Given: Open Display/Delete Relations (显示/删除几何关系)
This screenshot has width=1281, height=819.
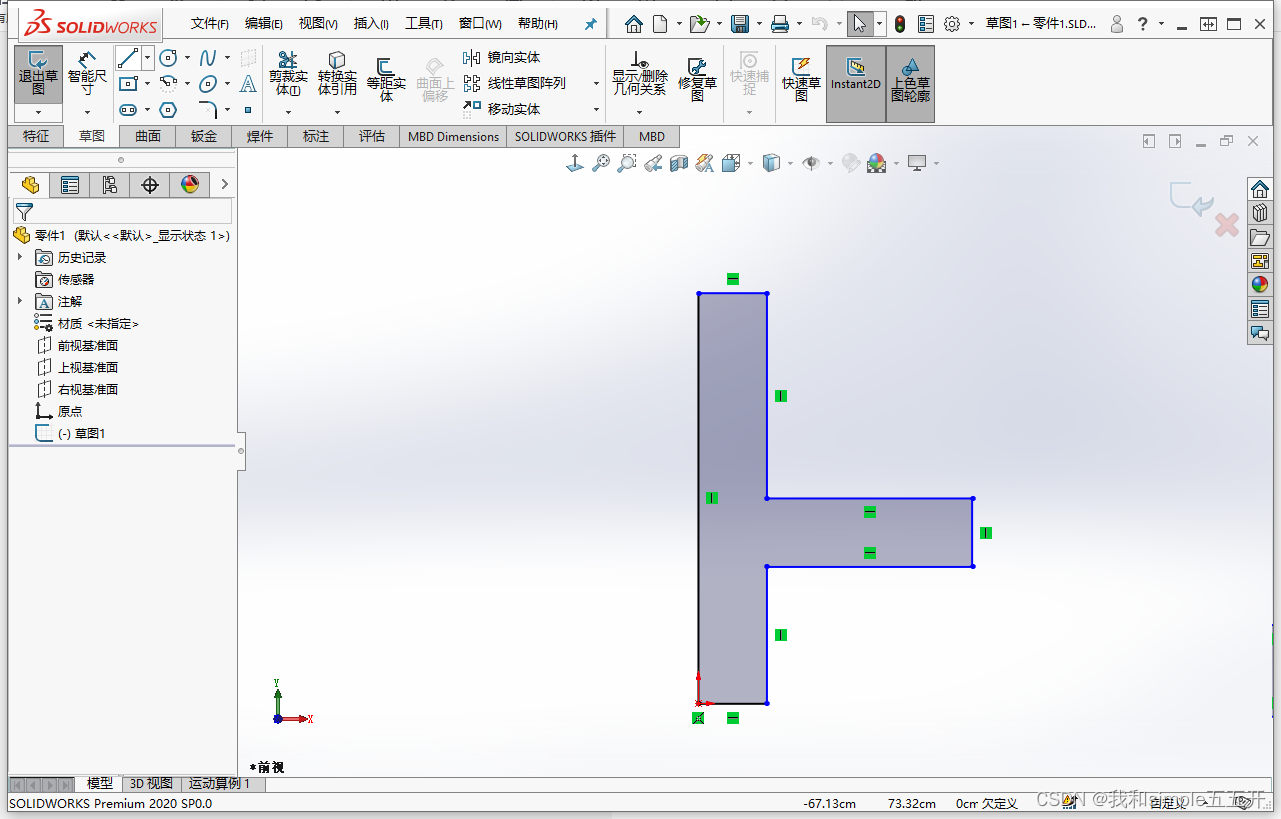Looking at the screenshot, I should (640, 75).
